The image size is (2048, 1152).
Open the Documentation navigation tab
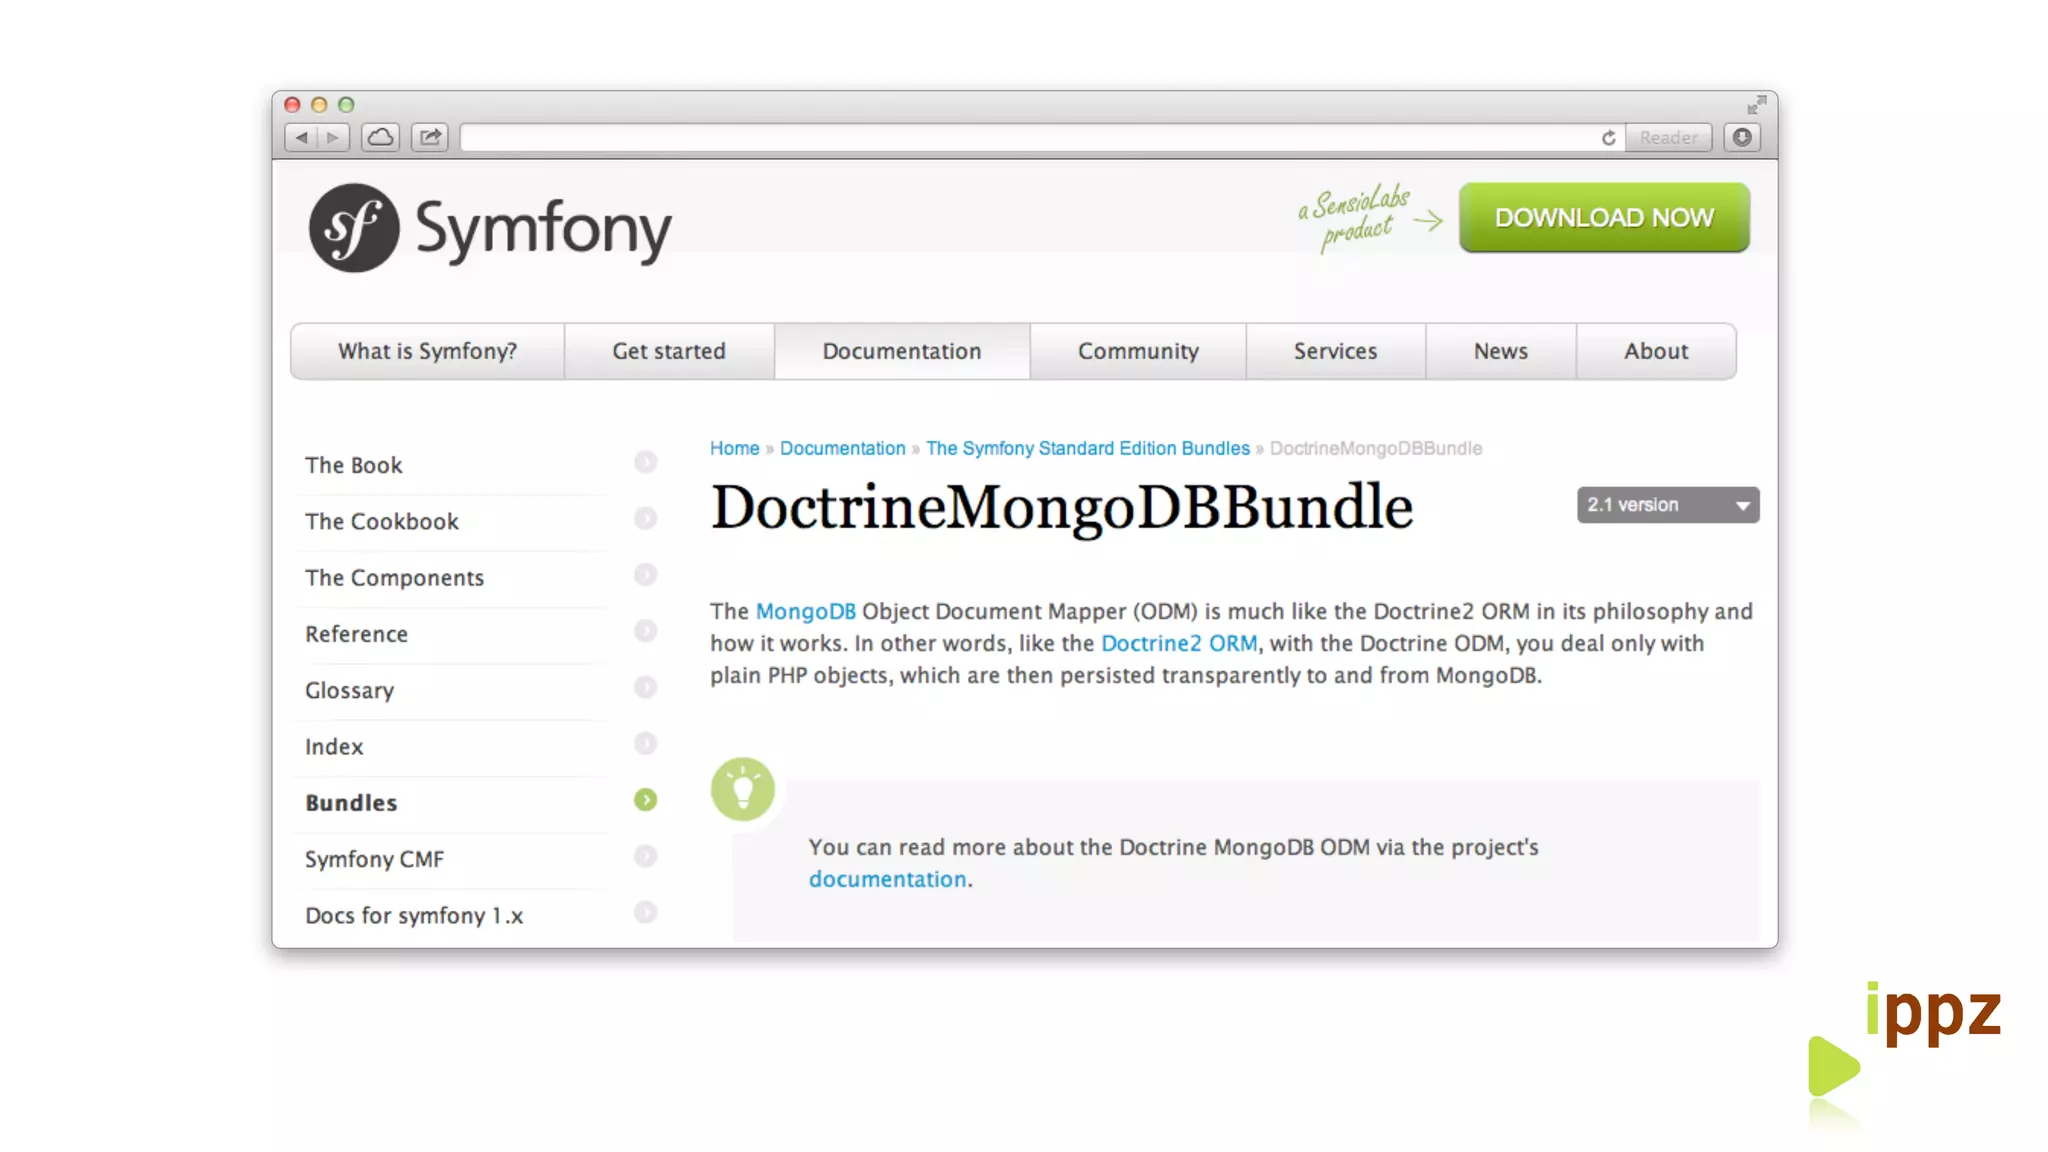[x=901, y=351]
